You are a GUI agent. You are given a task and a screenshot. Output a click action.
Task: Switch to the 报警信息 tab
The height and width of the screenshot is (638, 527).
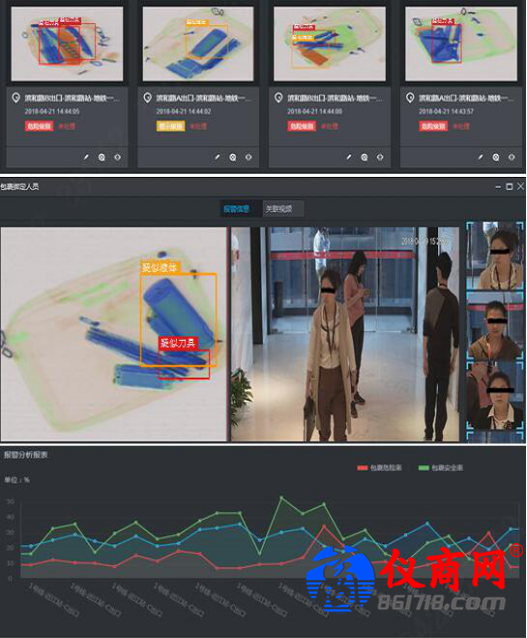236,209
